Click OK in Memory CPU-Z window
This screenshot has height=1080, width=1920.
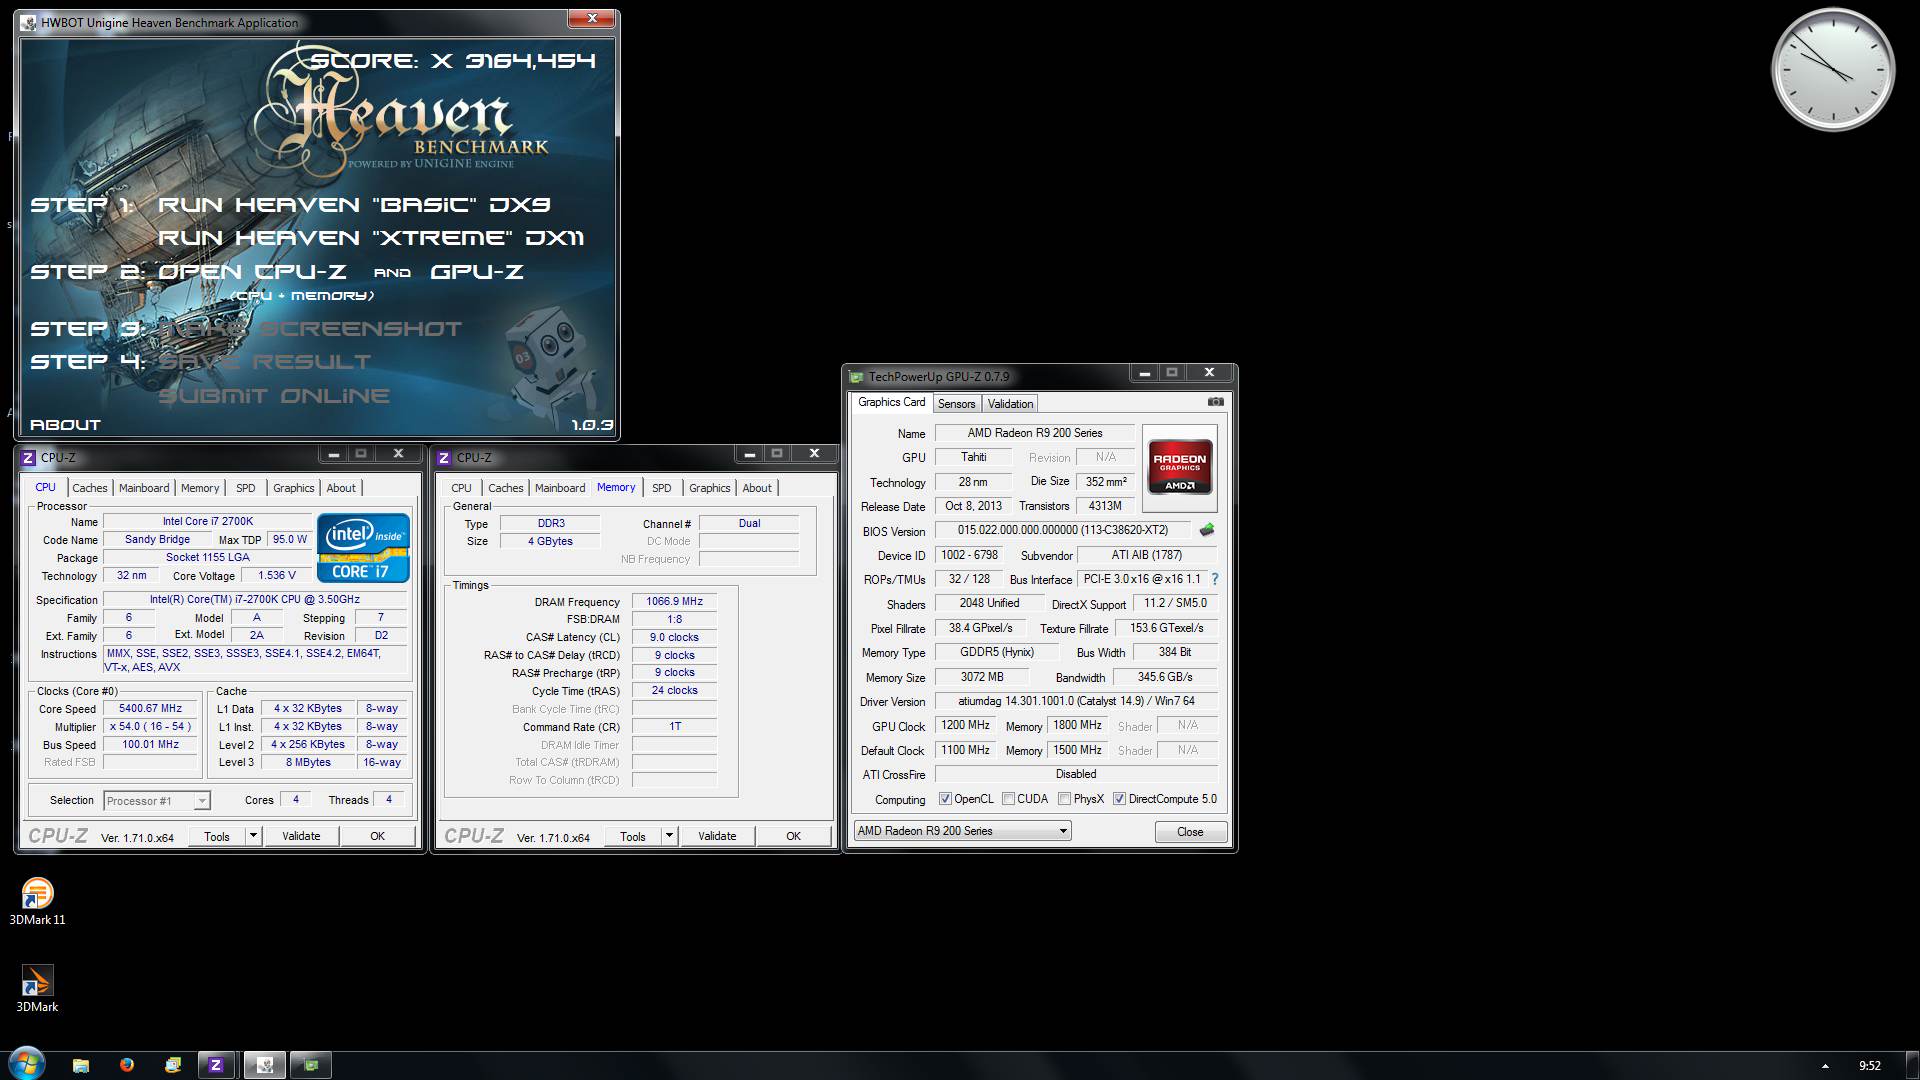pos(793,836)
